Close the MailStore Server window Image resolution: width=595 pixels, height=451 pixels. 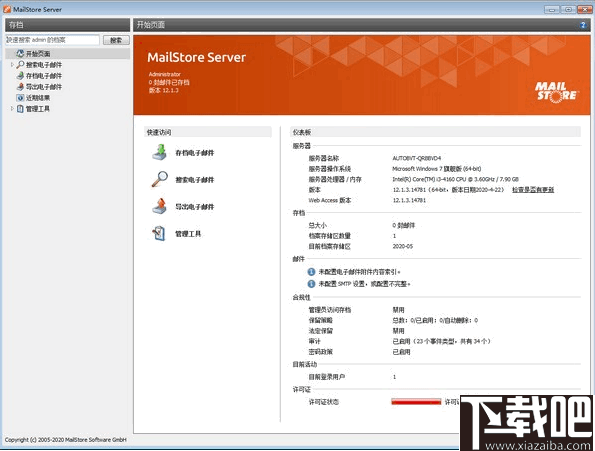(585, 9)
